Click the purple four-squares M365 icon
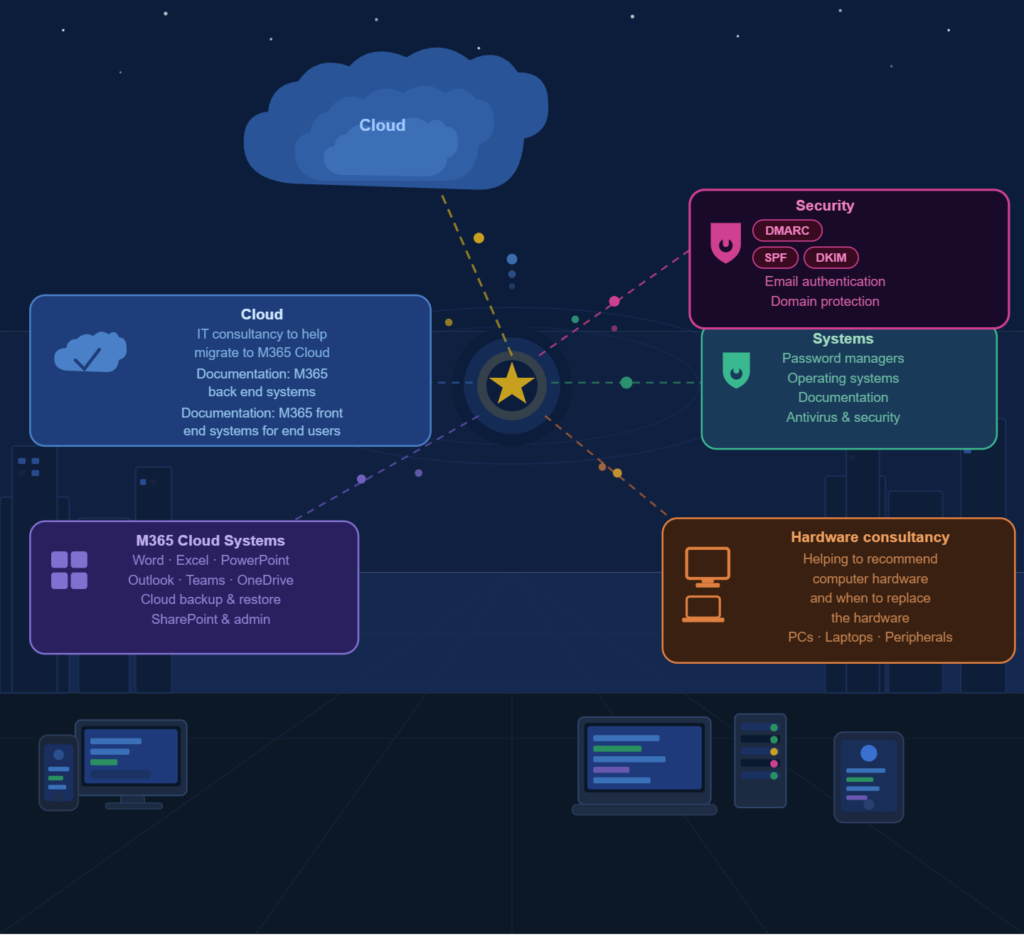Image resolution: width=1024 pixels, height=949 pixels. [69, 570]
